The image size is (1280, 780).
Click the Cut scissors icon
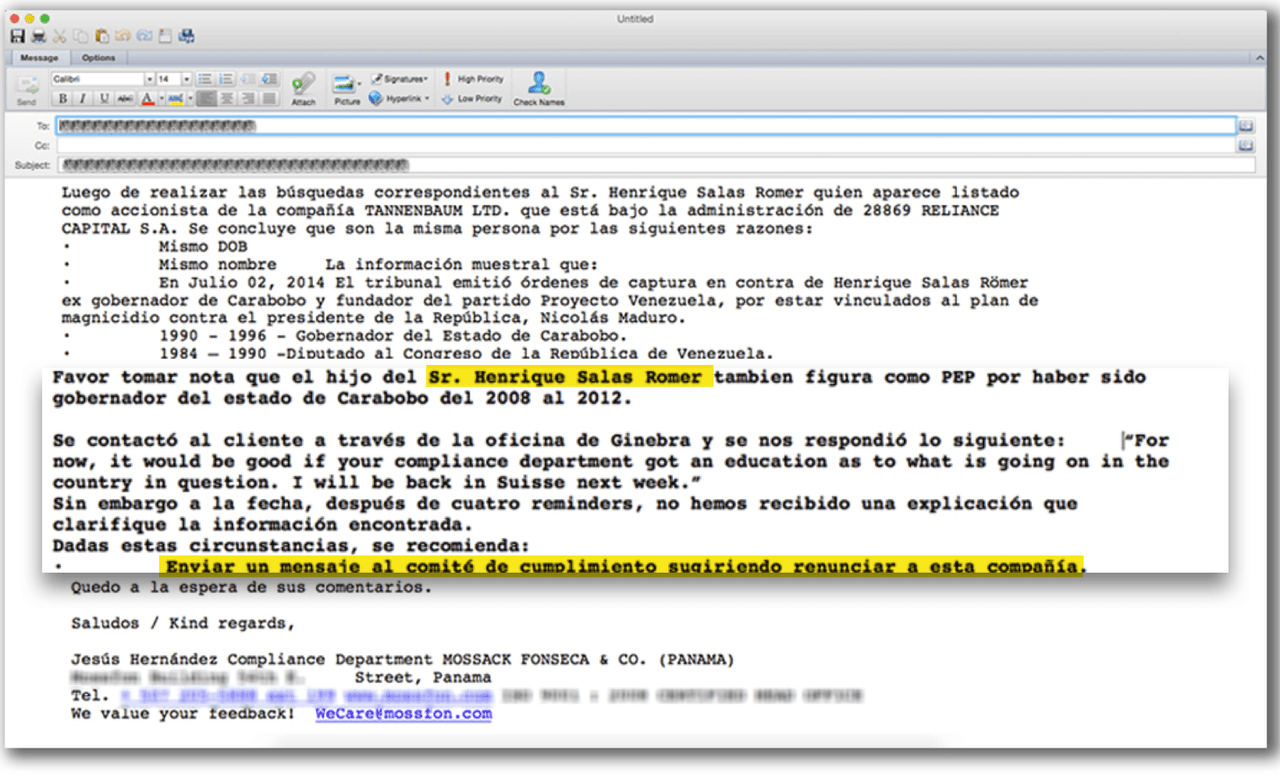pyautogui.click(x=59, y=36)
